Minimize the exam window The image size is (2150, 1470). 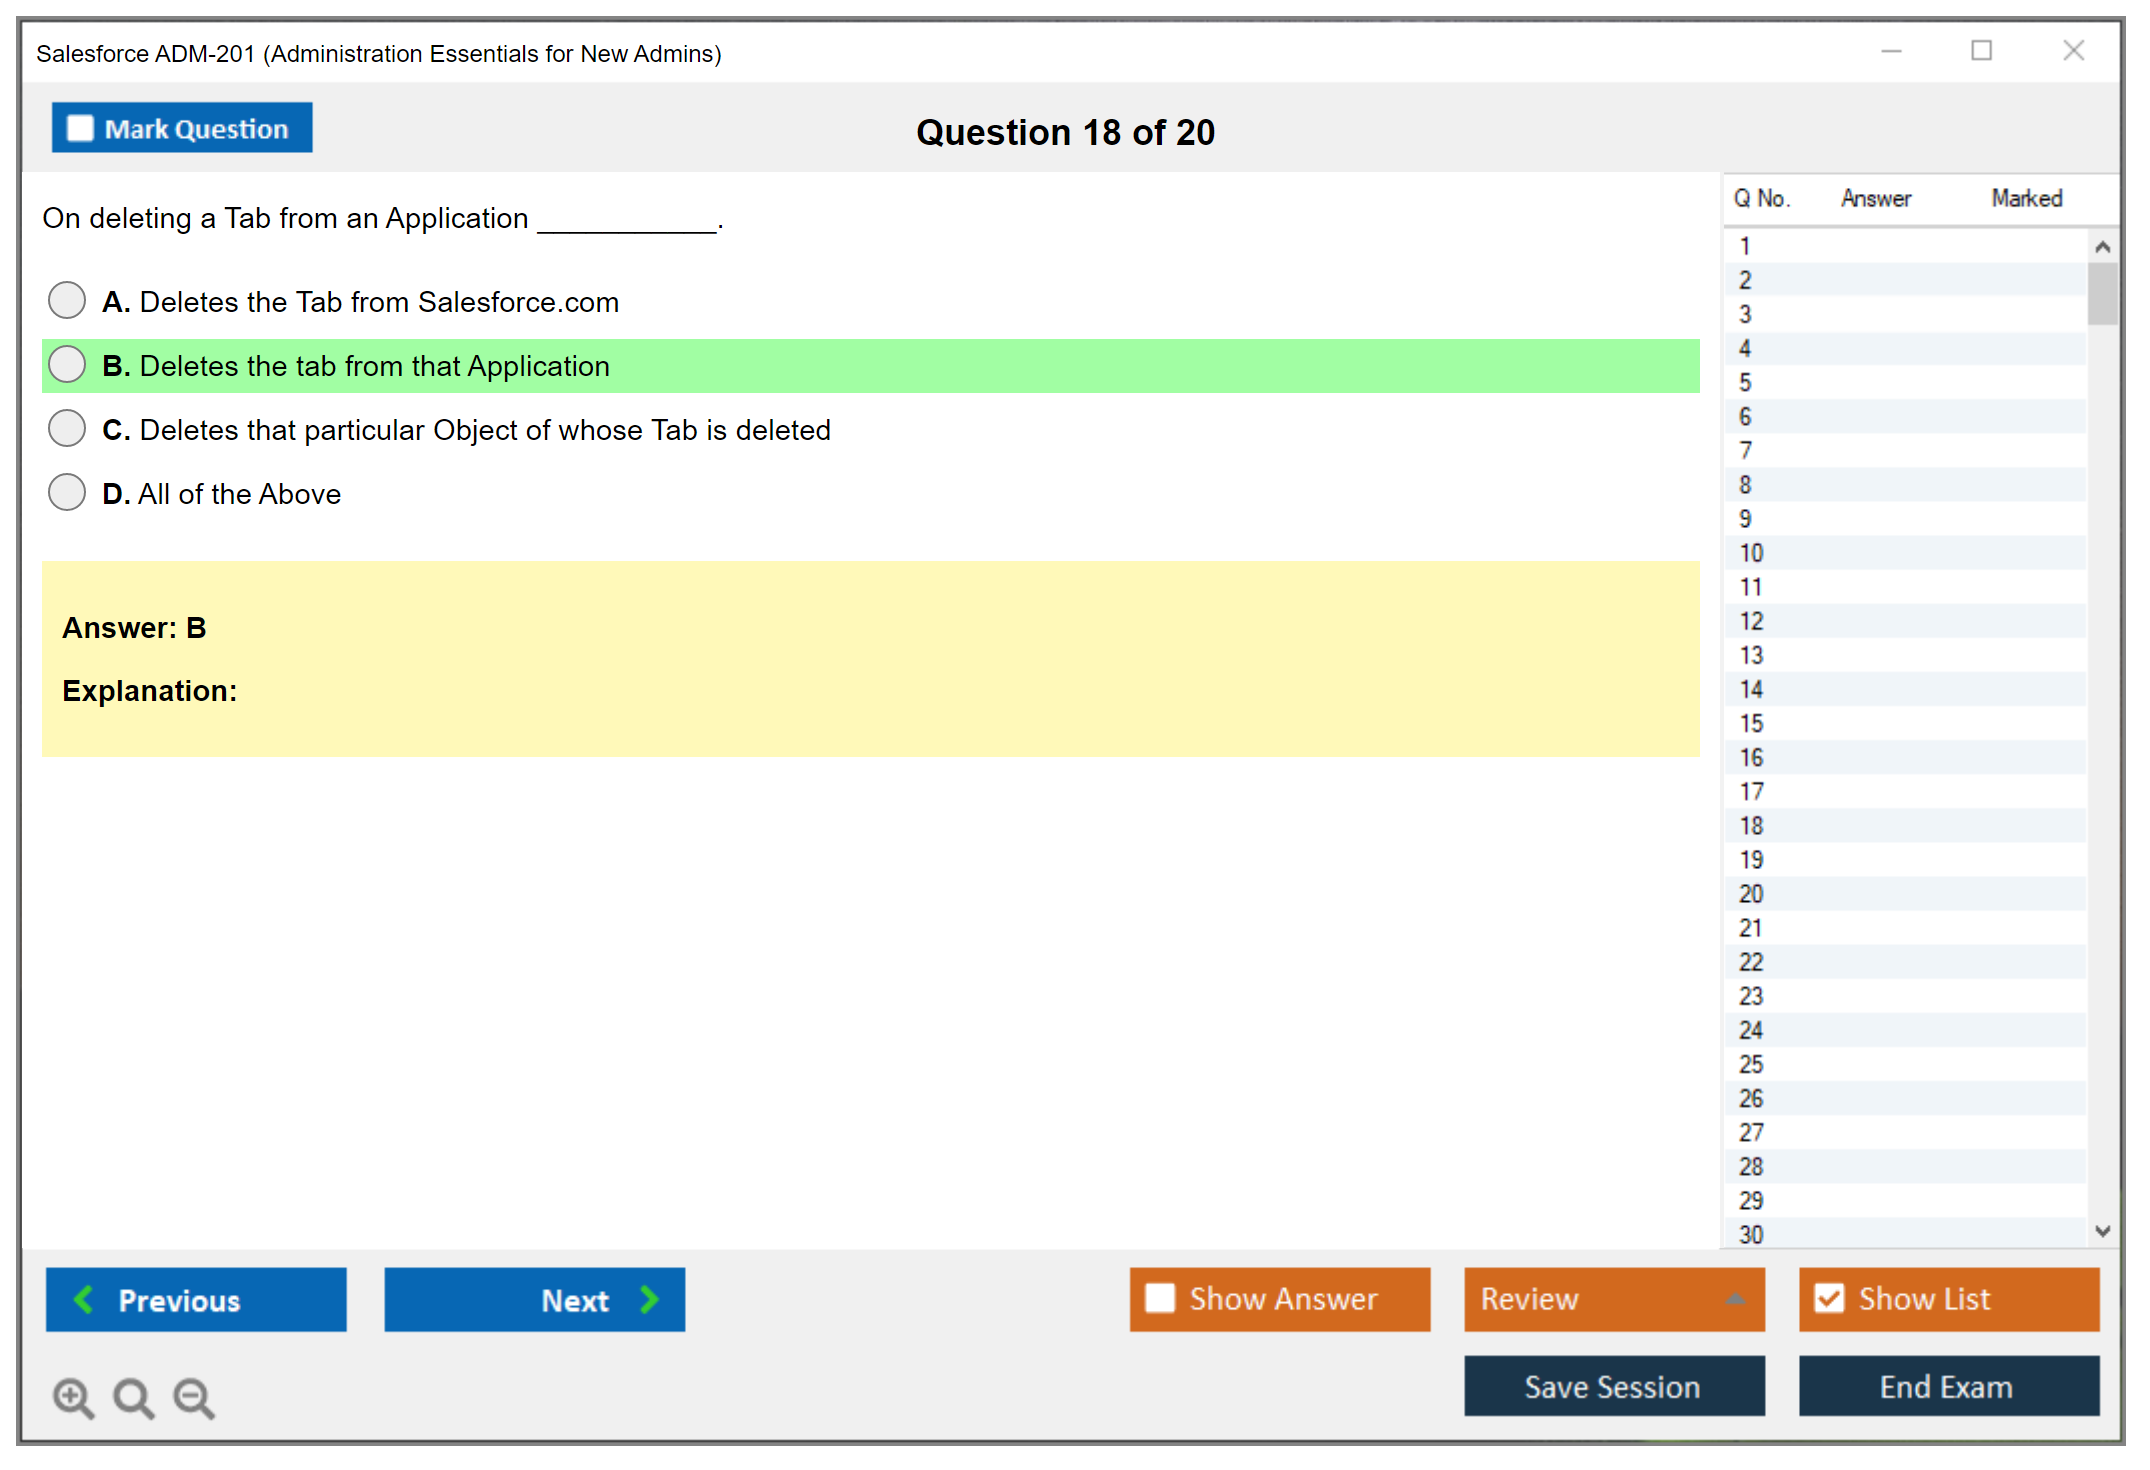pos(1891,51)
